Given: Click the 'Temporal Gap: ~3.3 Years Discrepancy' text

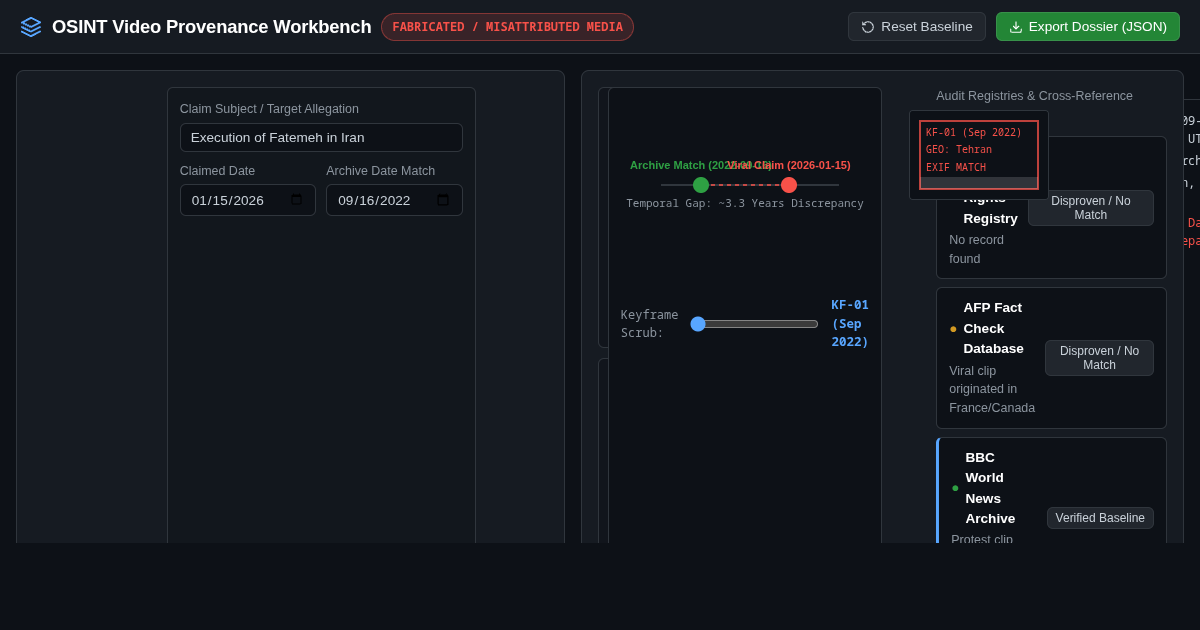Looking at the screenshot, I should click(745, 203).
